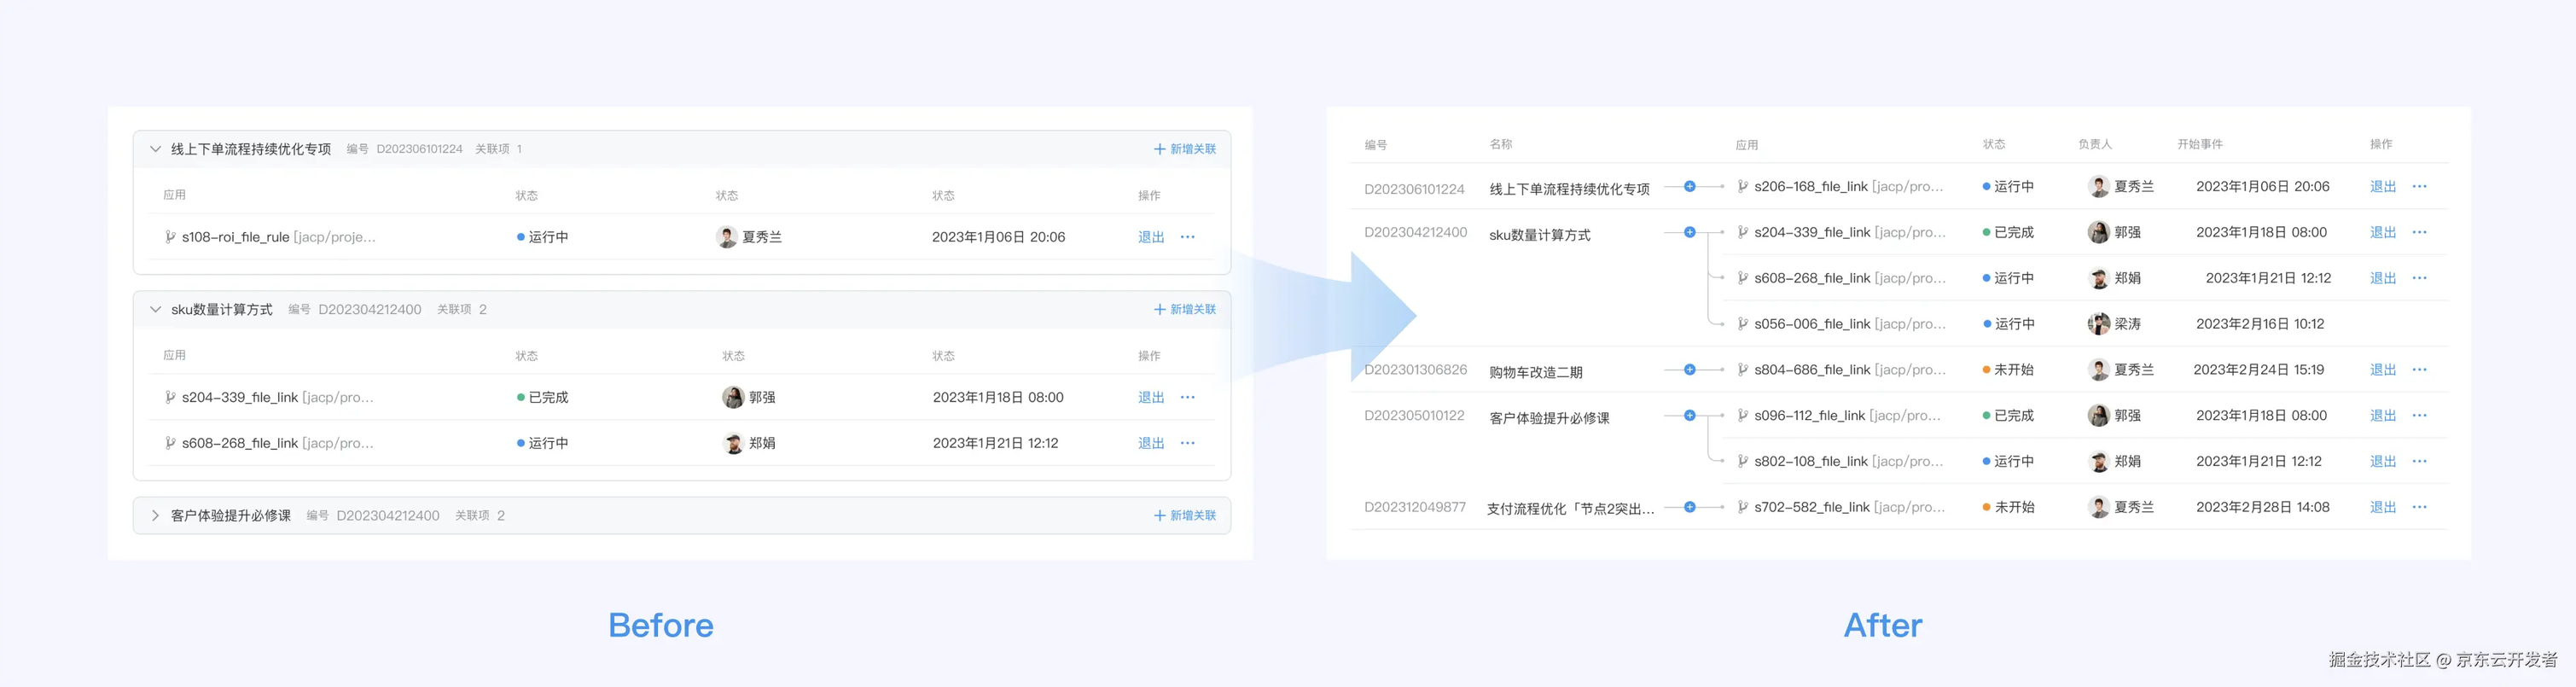This screenshot has width=2576, height=687.
Task: Click 退出 for s204-339_file_link in Before panel
Action: click(x=1151, y=397)
